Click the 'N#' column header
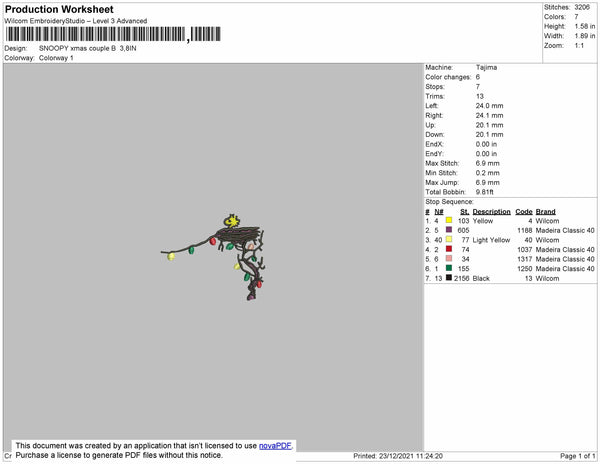The width and height of the screenshot is (600, 464). click(439, 212)
